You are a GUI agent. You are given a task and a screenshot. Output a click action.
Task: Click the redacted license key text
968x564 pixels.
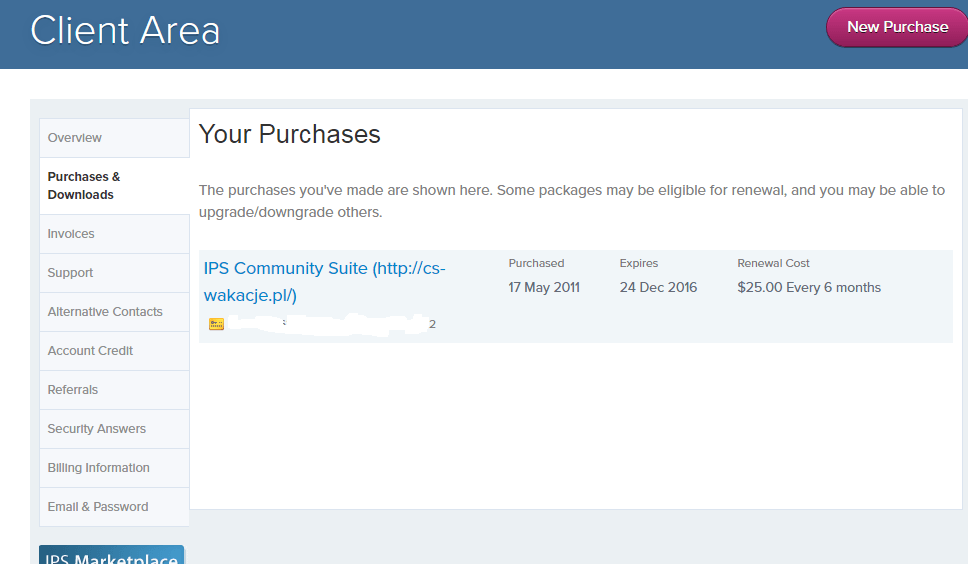330,323
